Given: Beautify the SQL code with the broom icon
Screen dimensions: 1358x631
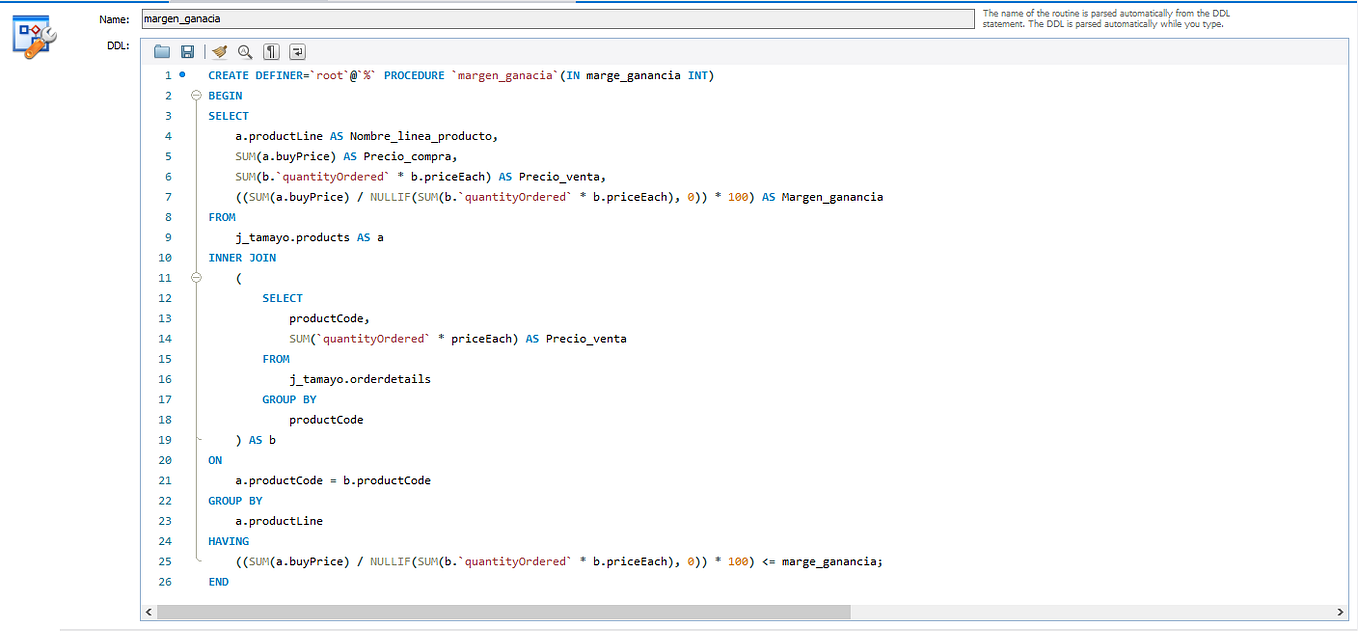Looking at the screenshot, I should (218, 51).
